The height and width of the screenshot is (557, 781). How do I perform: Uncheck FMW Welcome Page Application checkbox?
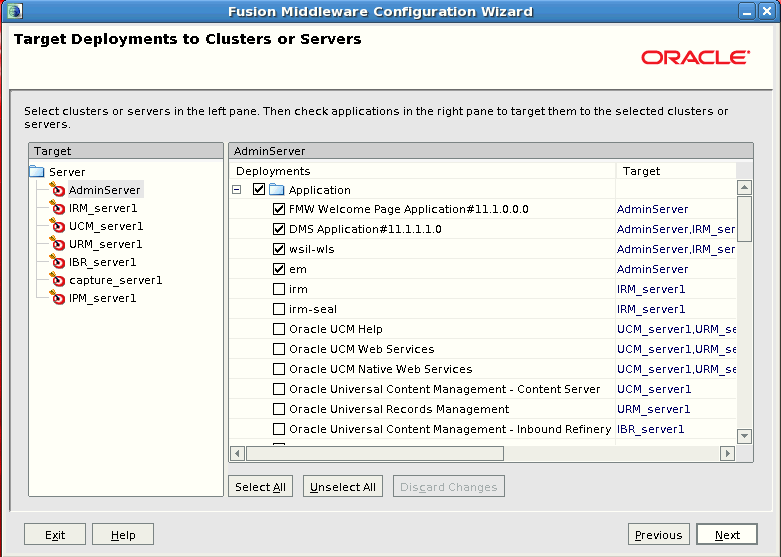(x=279, y=209)
